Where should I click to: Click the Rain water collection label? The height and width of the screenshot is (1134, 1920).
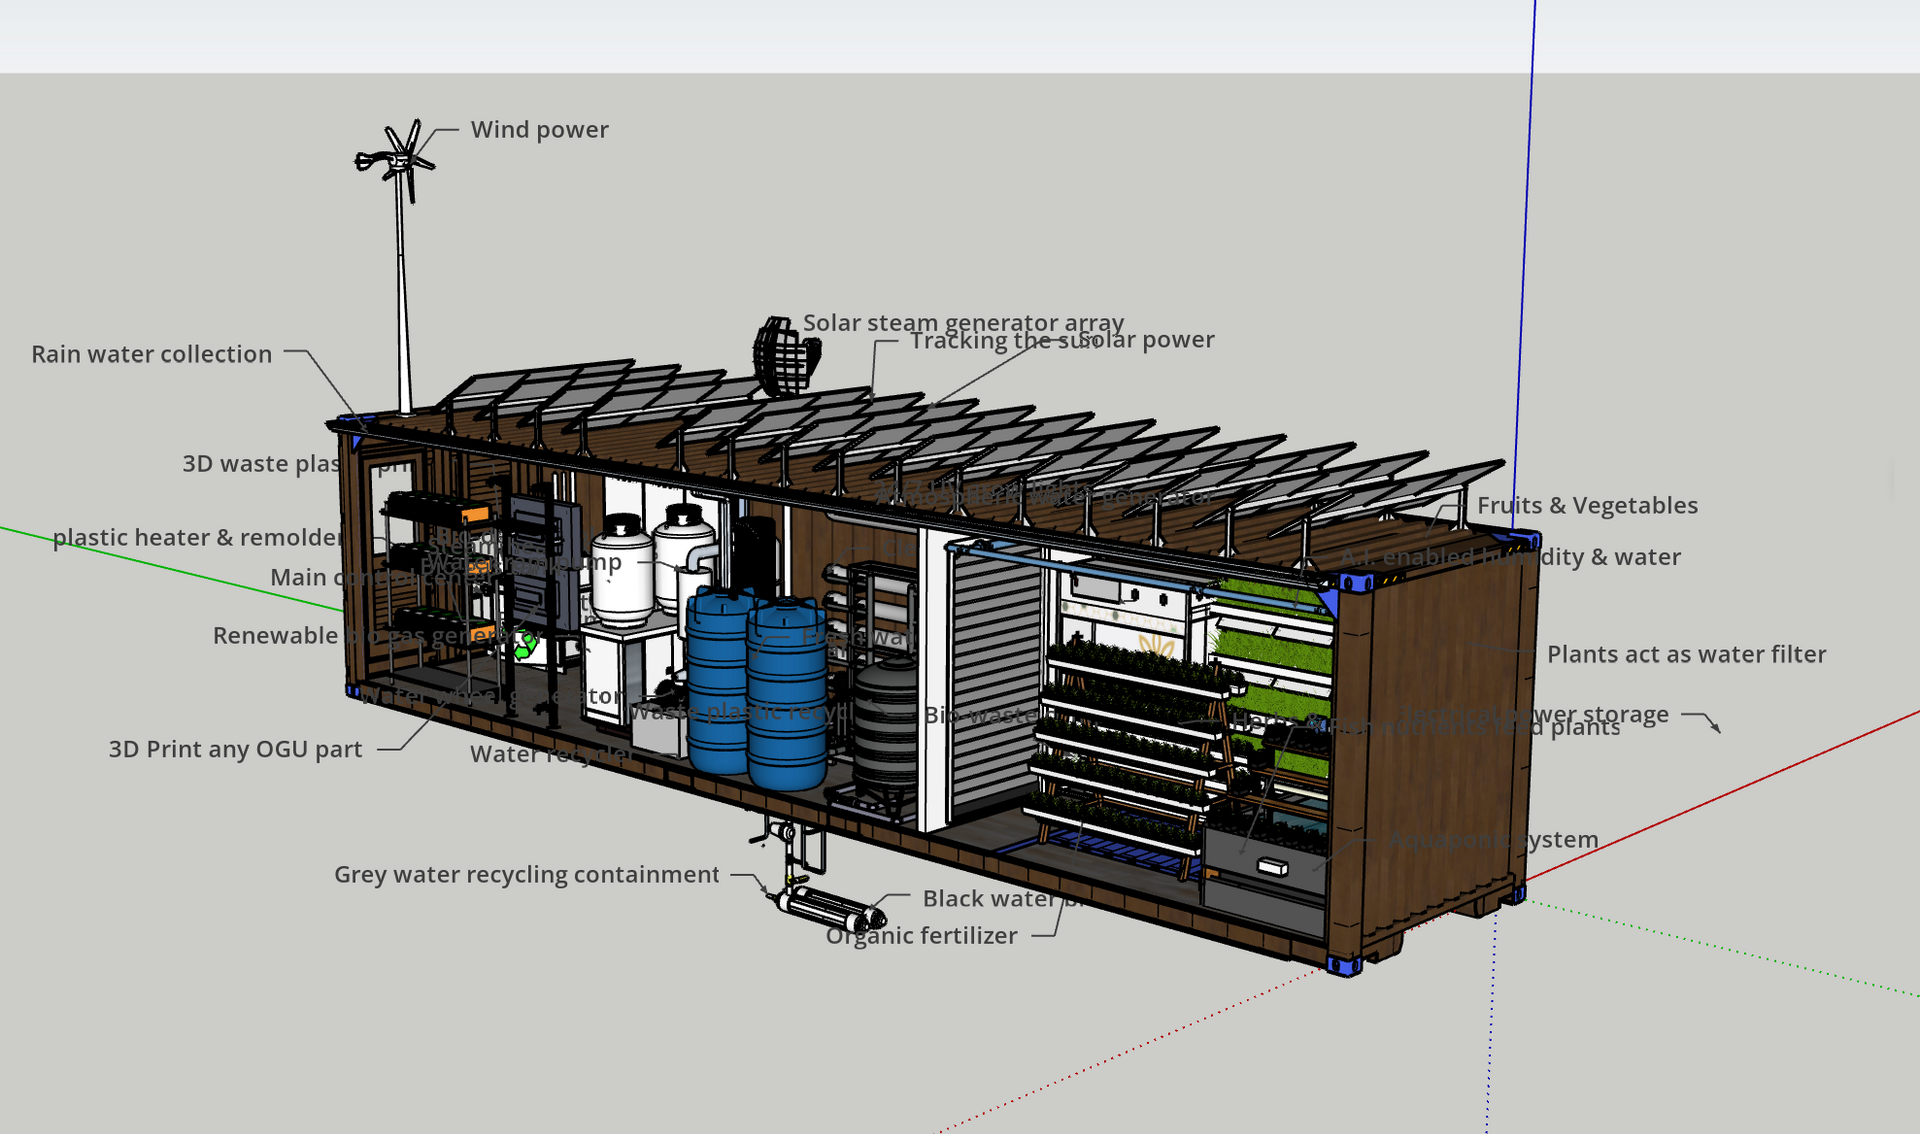151,354
